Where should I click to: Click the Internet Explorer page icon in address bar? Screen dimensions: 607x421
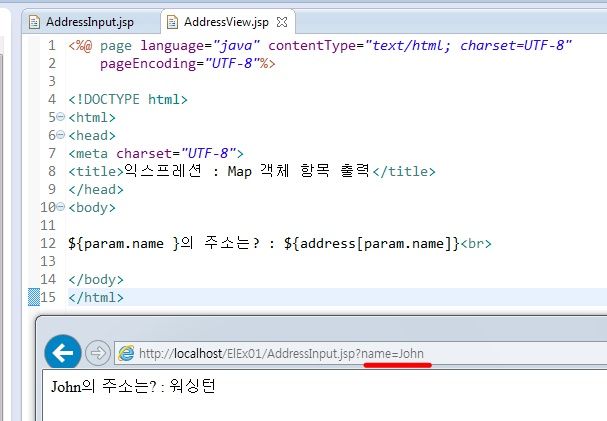coord(126,353)
